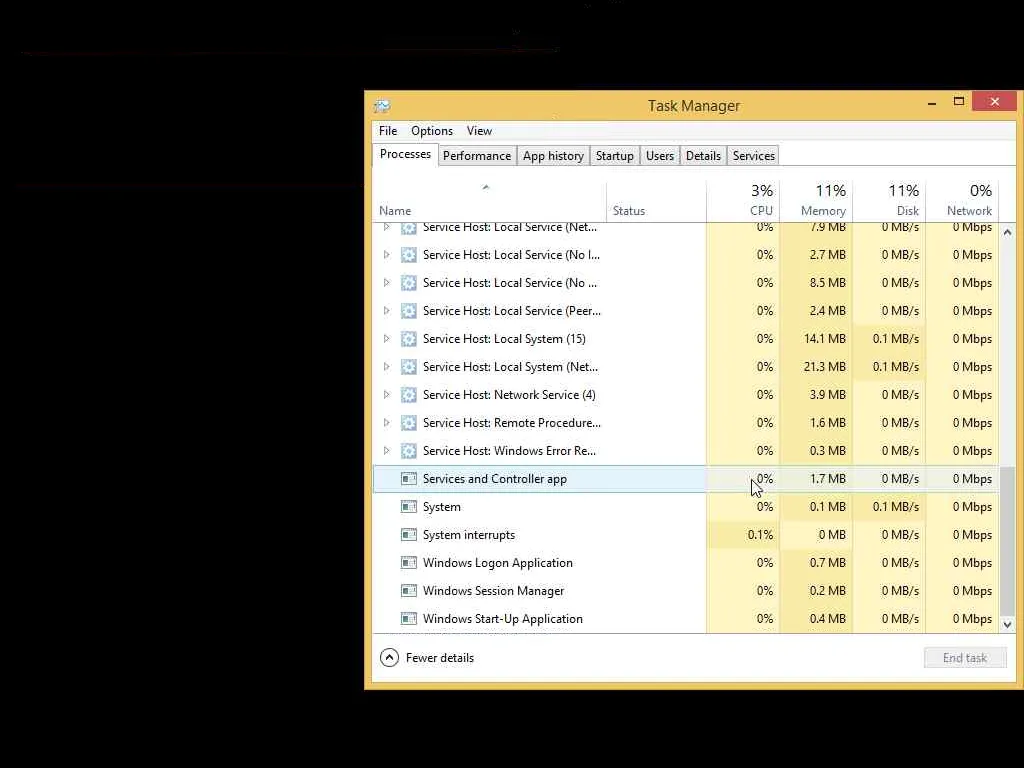This screenshot has height=768, width=1024.
Task: Expand Service Host: Local Service (Peer... row
Action: pyautogui.click(x=387, y=311)
